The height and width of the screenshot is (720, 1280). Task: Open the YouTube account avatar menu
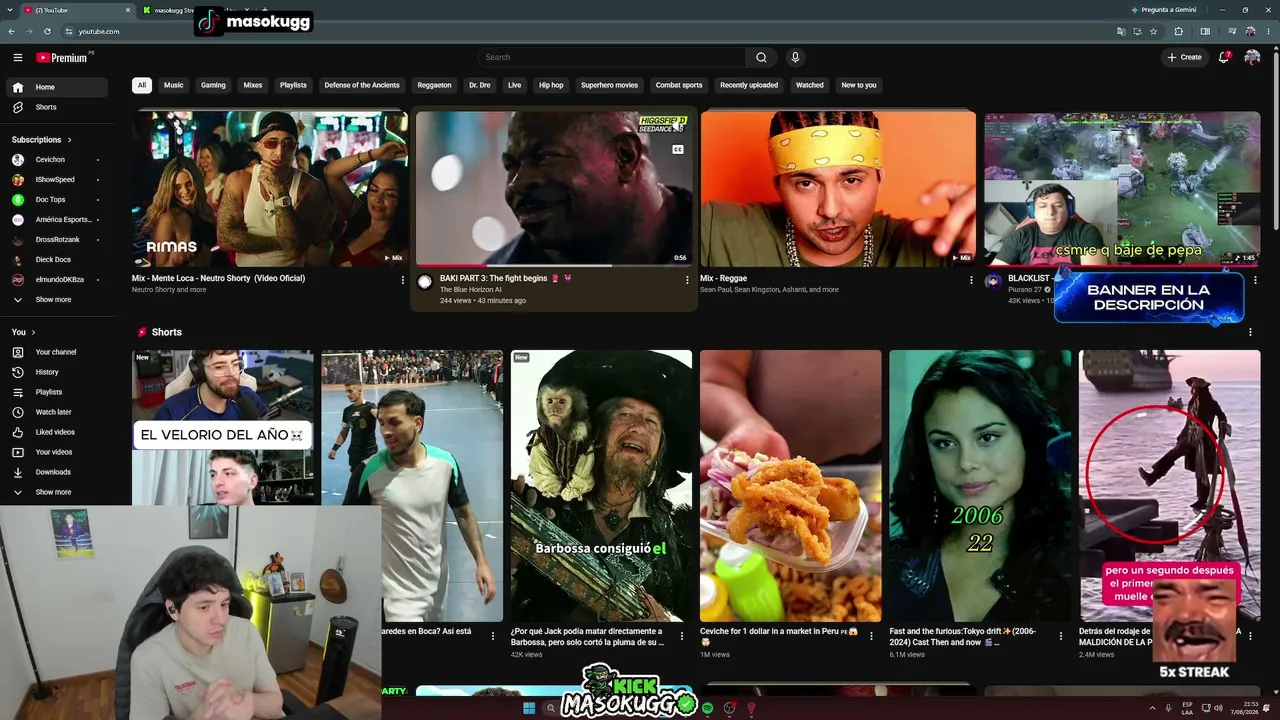(1252, 57)
